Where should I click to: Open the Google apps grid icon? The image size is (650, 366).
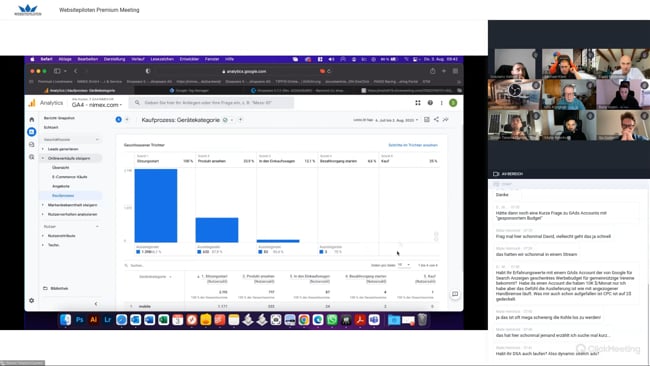pyautogui.click(x=418, y=103)
